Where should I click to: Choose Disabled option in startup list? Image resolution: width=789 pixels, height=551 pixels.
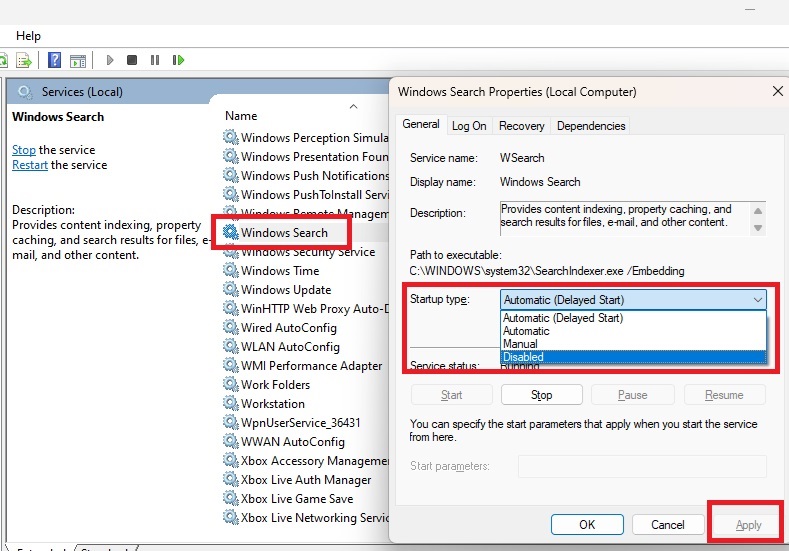[x=634, y=357]
